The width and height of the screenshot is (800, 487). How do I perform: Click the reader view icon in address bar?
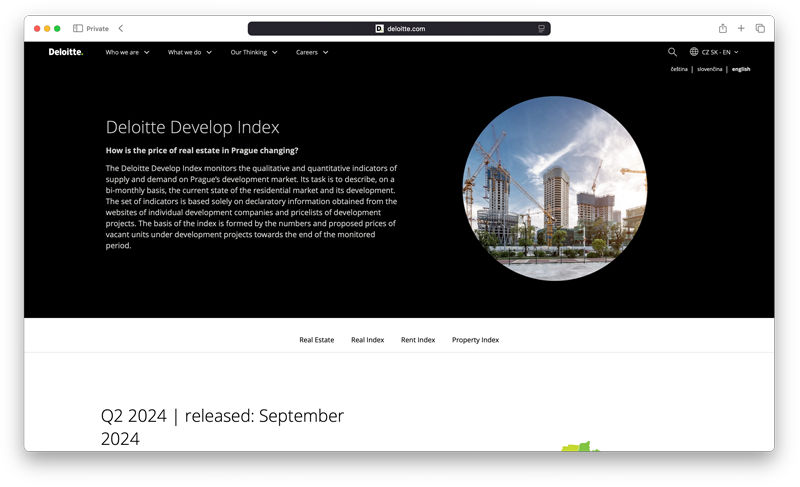tap(541, 29)
